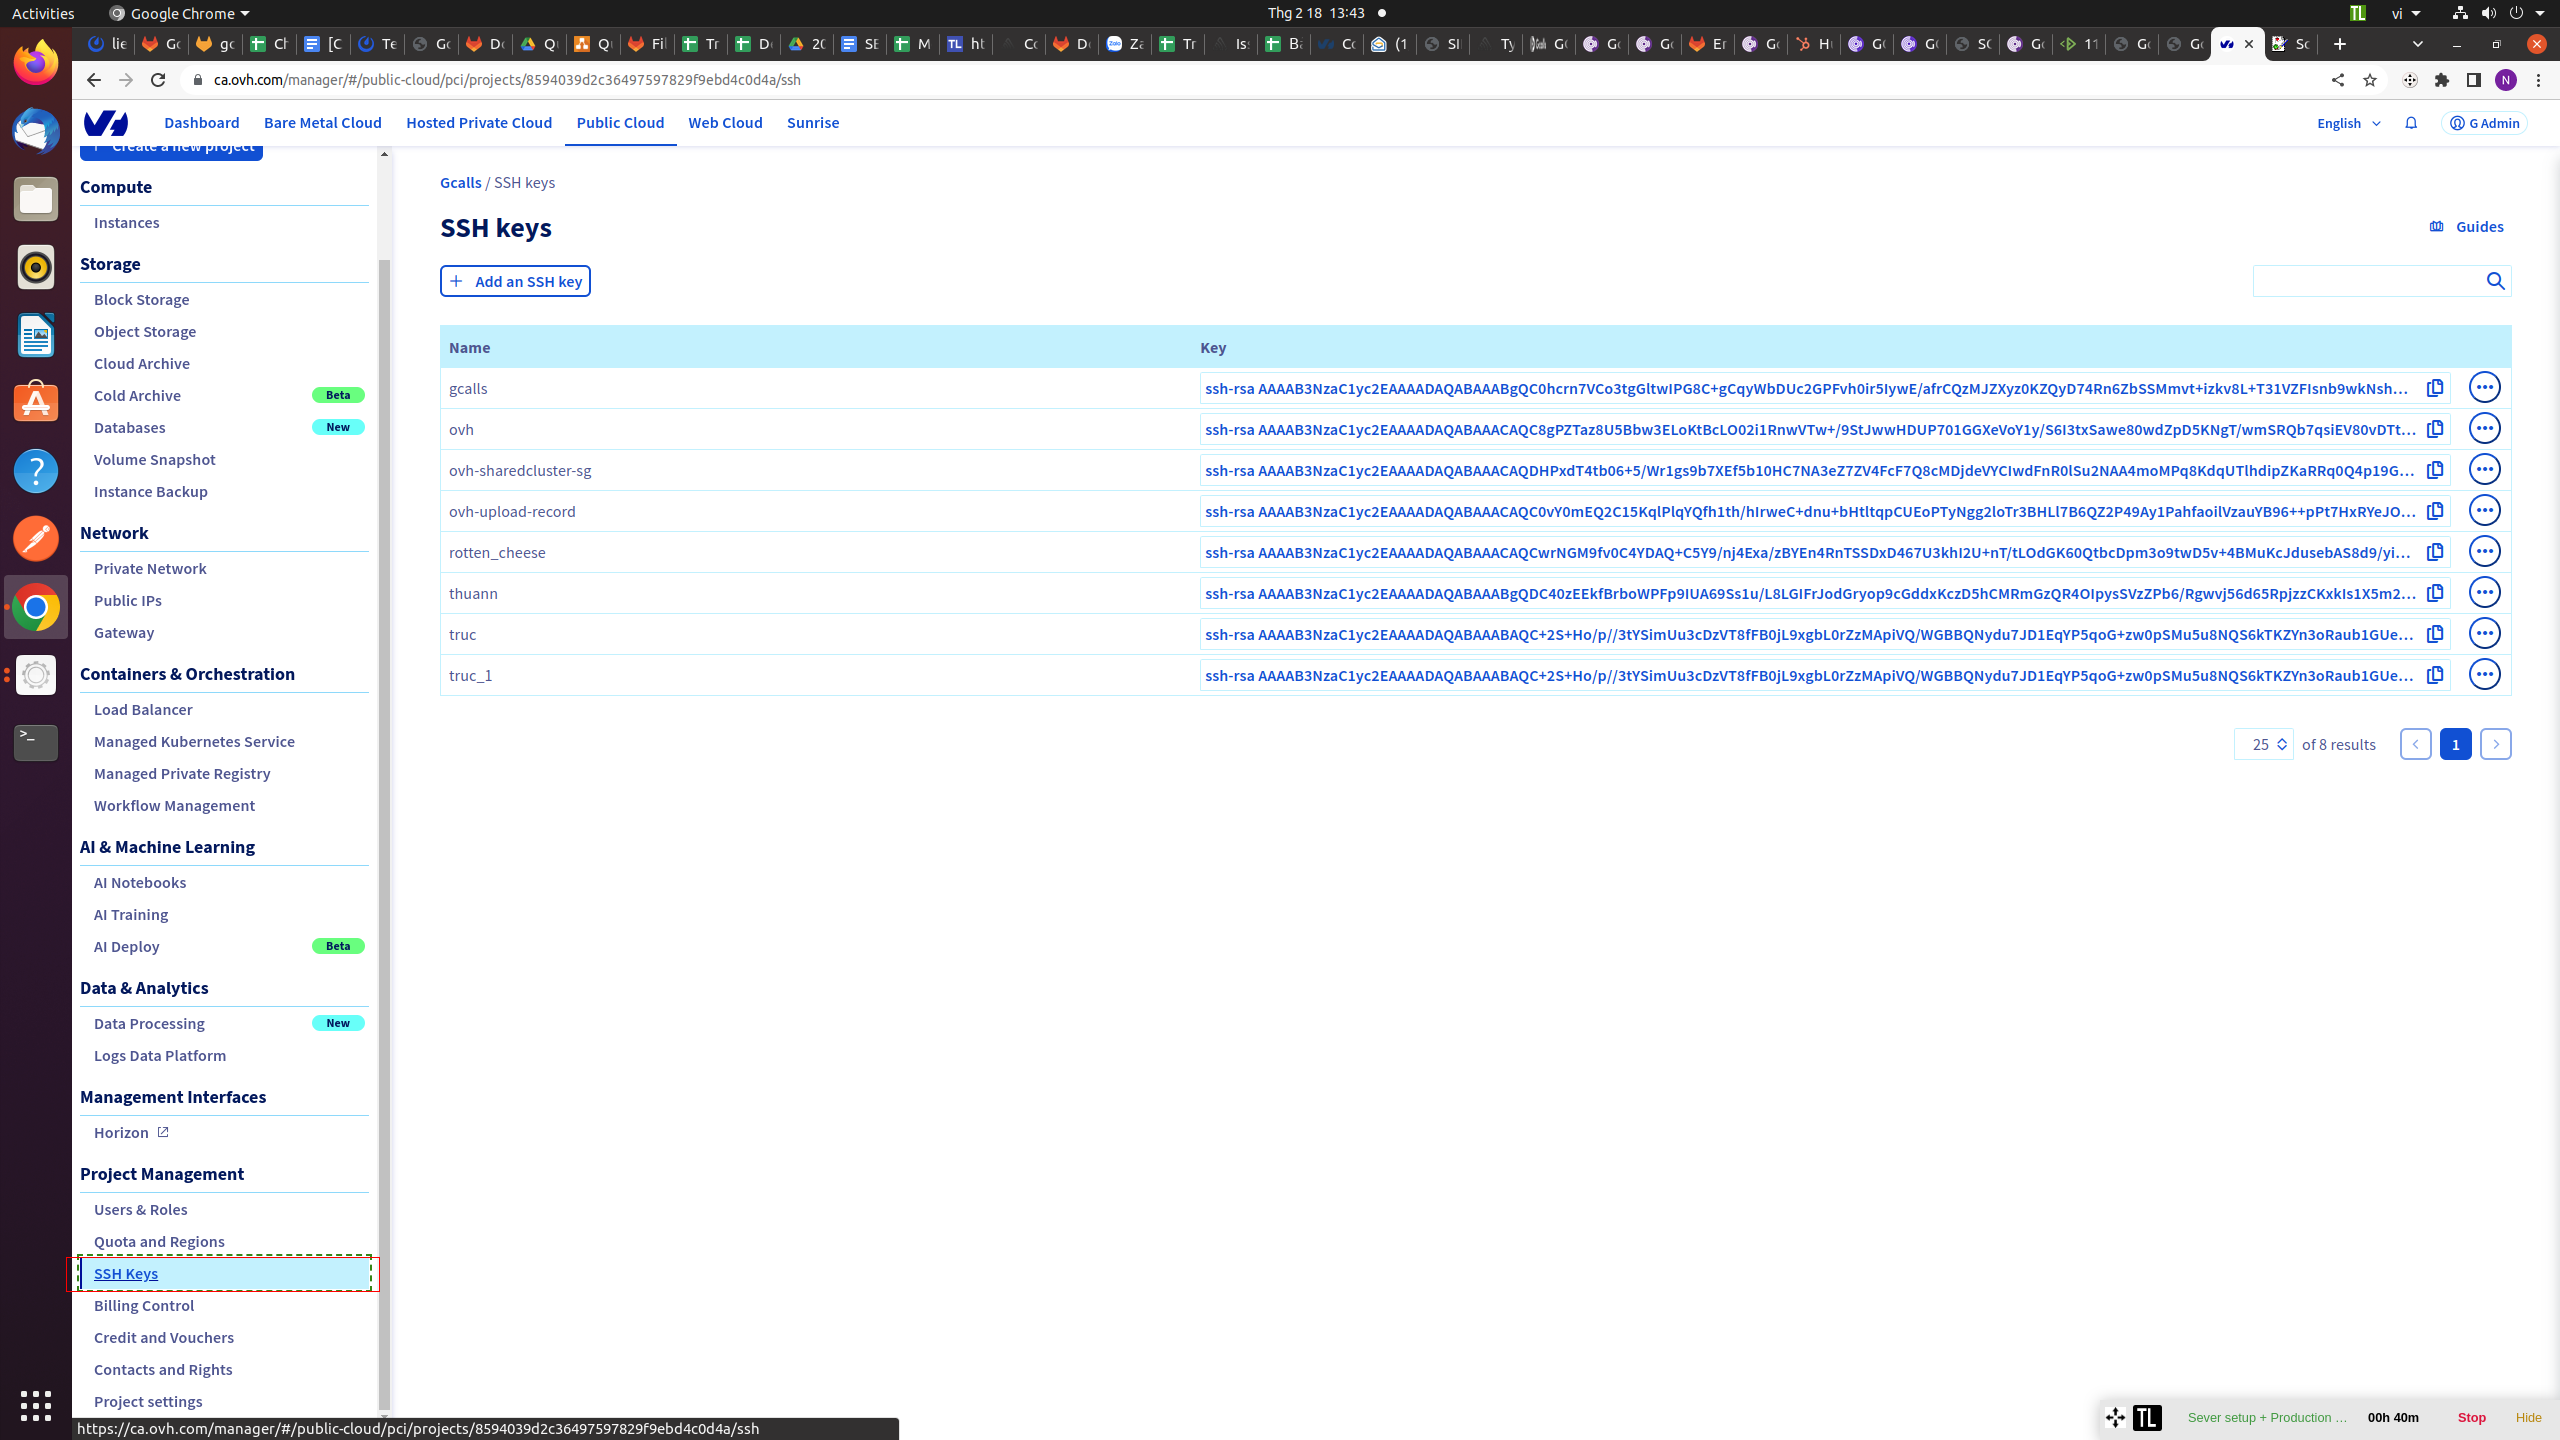Go to next results page arrow
This screenshot has height=1440, width=2560.
coord(2496,744)
